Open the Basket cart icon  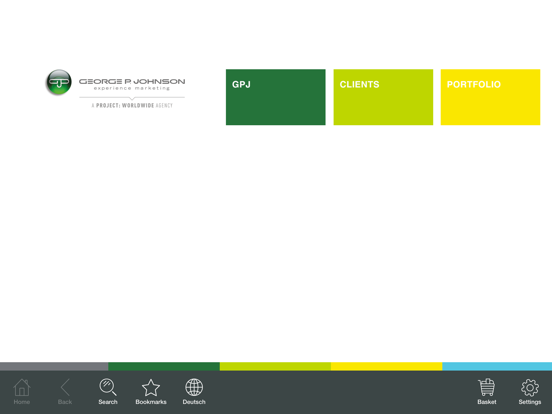pos(487,391)
